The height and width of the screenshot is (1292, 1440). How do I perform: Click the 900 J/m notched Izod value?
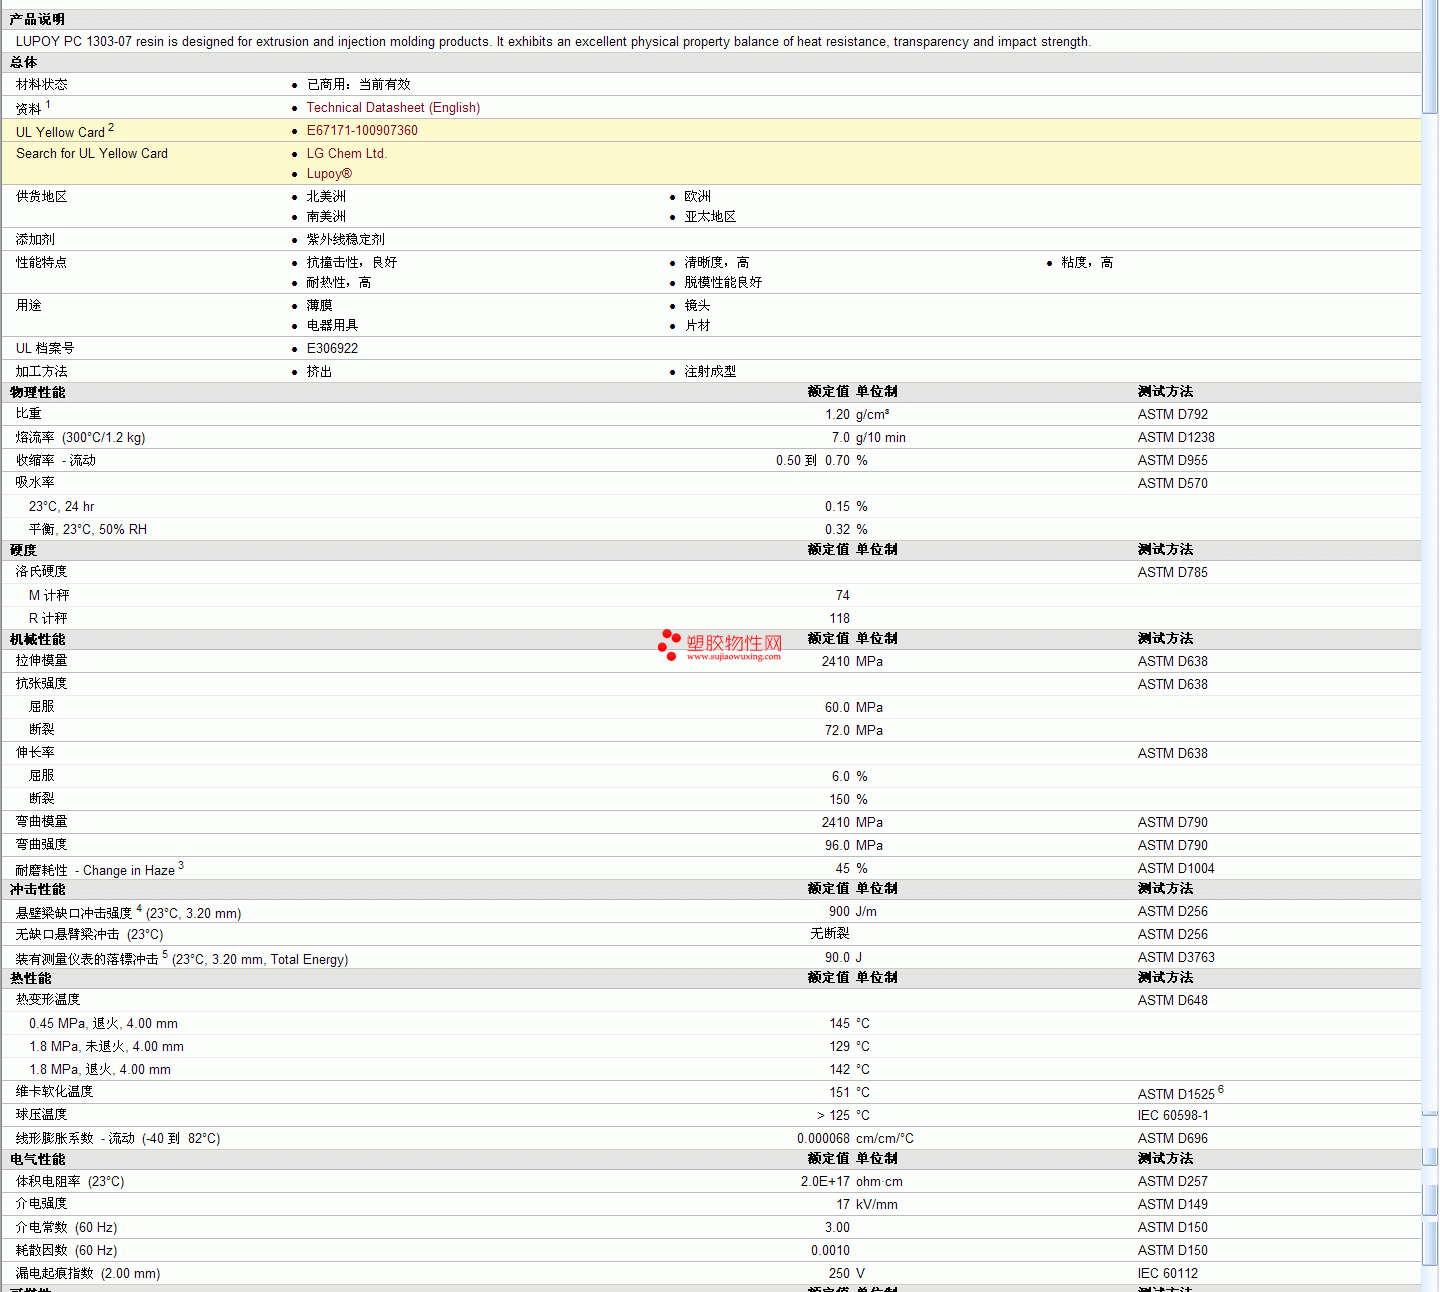pos(852,911)
